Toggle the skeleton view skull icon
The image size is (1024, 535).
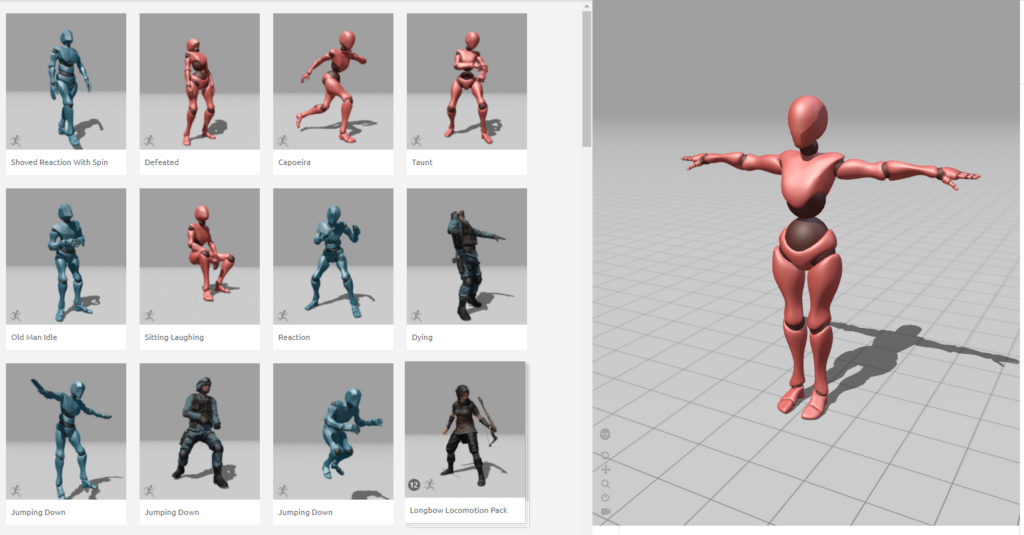point(605,434)
